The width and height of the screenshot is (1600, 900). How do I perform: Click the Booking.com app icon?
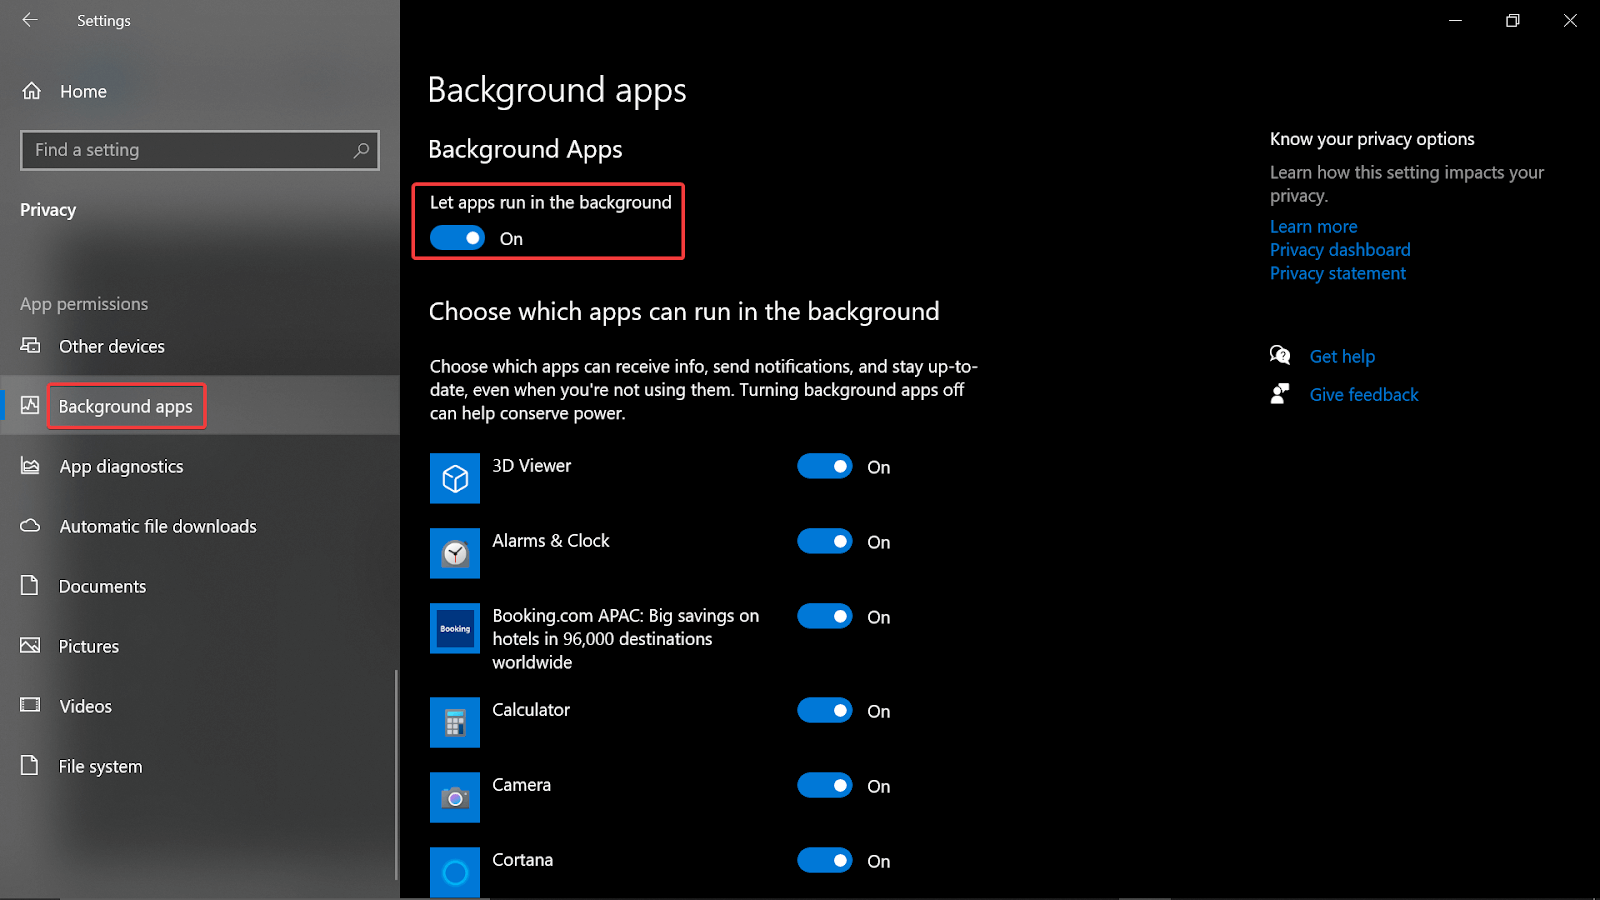(455, 628)
